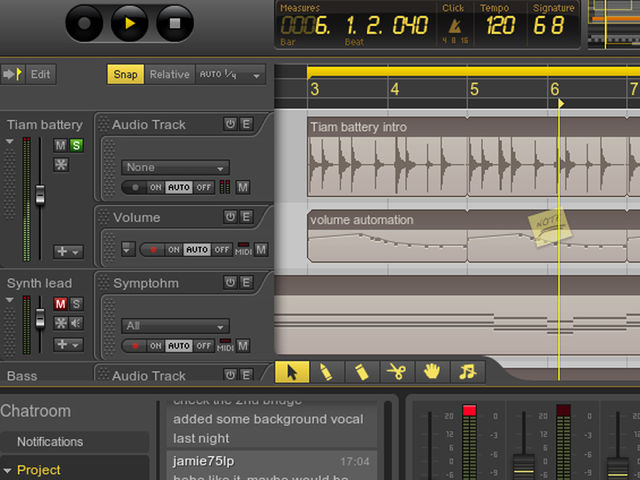Adjust the first mixer channel fader
640x480 pixels.
coord(429,446)
